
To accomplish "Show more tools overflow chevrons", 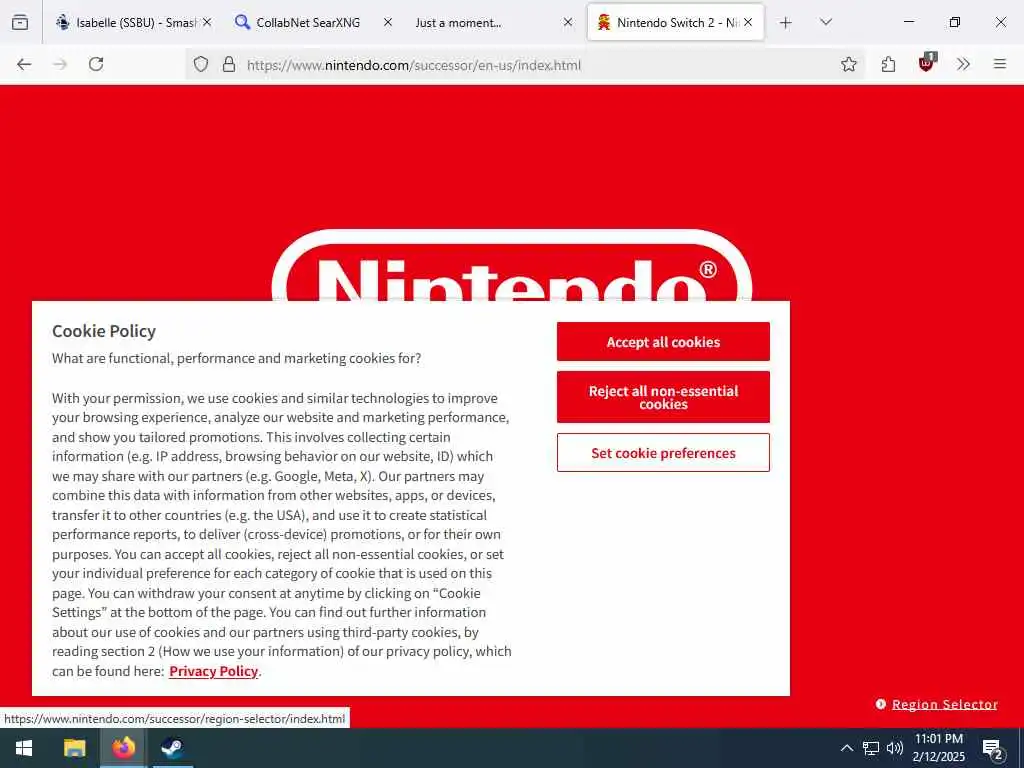I will pos(963,64).
